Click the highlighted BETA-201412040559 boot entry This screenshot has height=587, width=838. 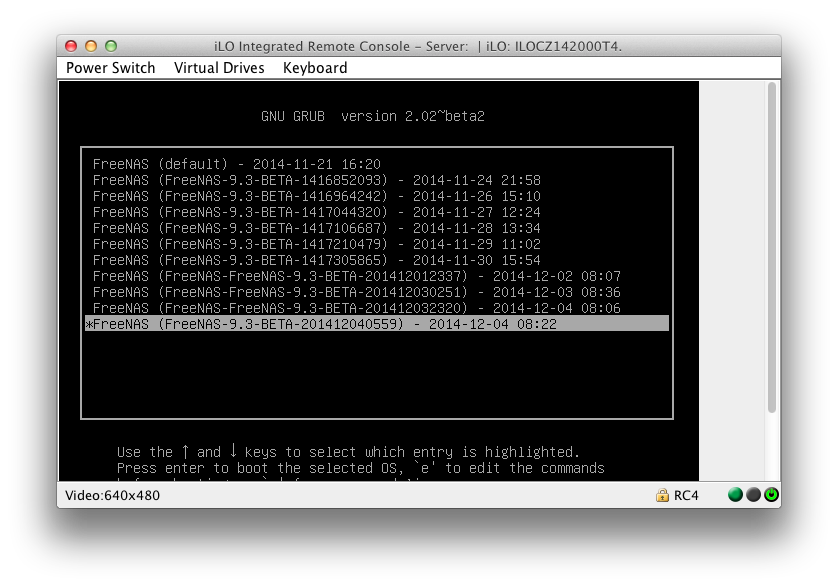click(x=377, y=323)
